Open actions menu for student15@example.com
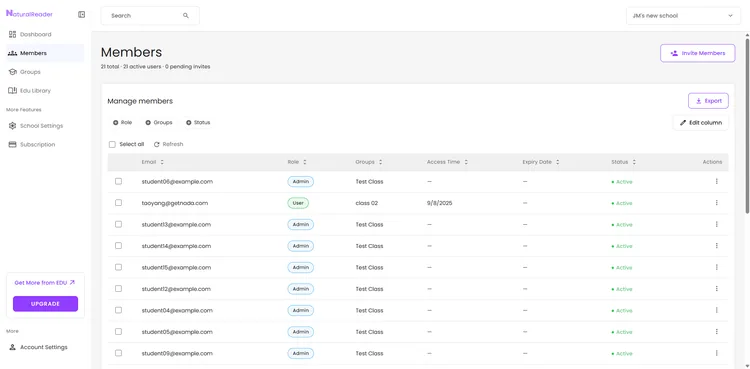This screenshot has width=750, height=369. [717, 268]
